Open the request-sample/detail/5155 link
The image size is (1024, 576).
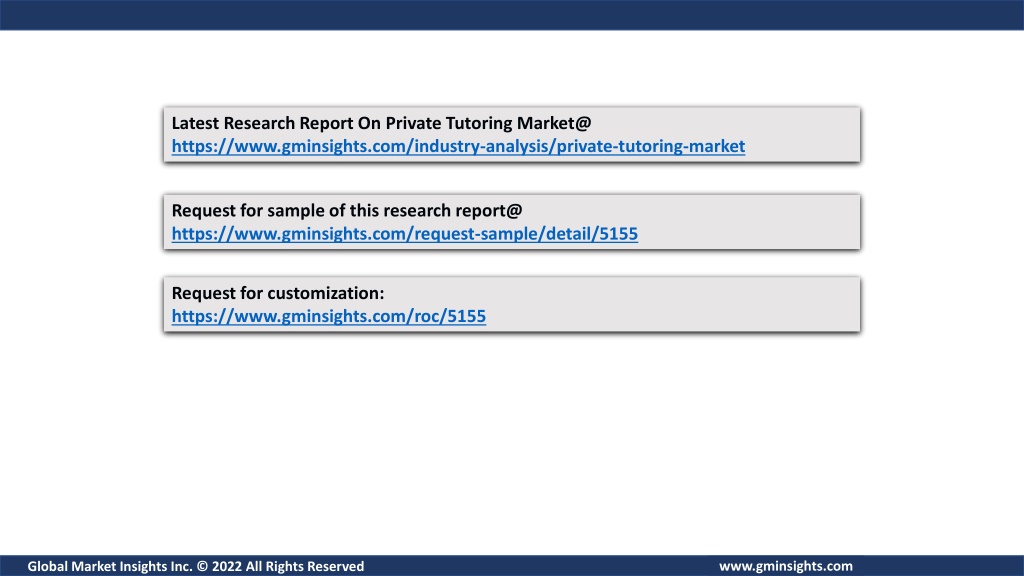[404, 234]
